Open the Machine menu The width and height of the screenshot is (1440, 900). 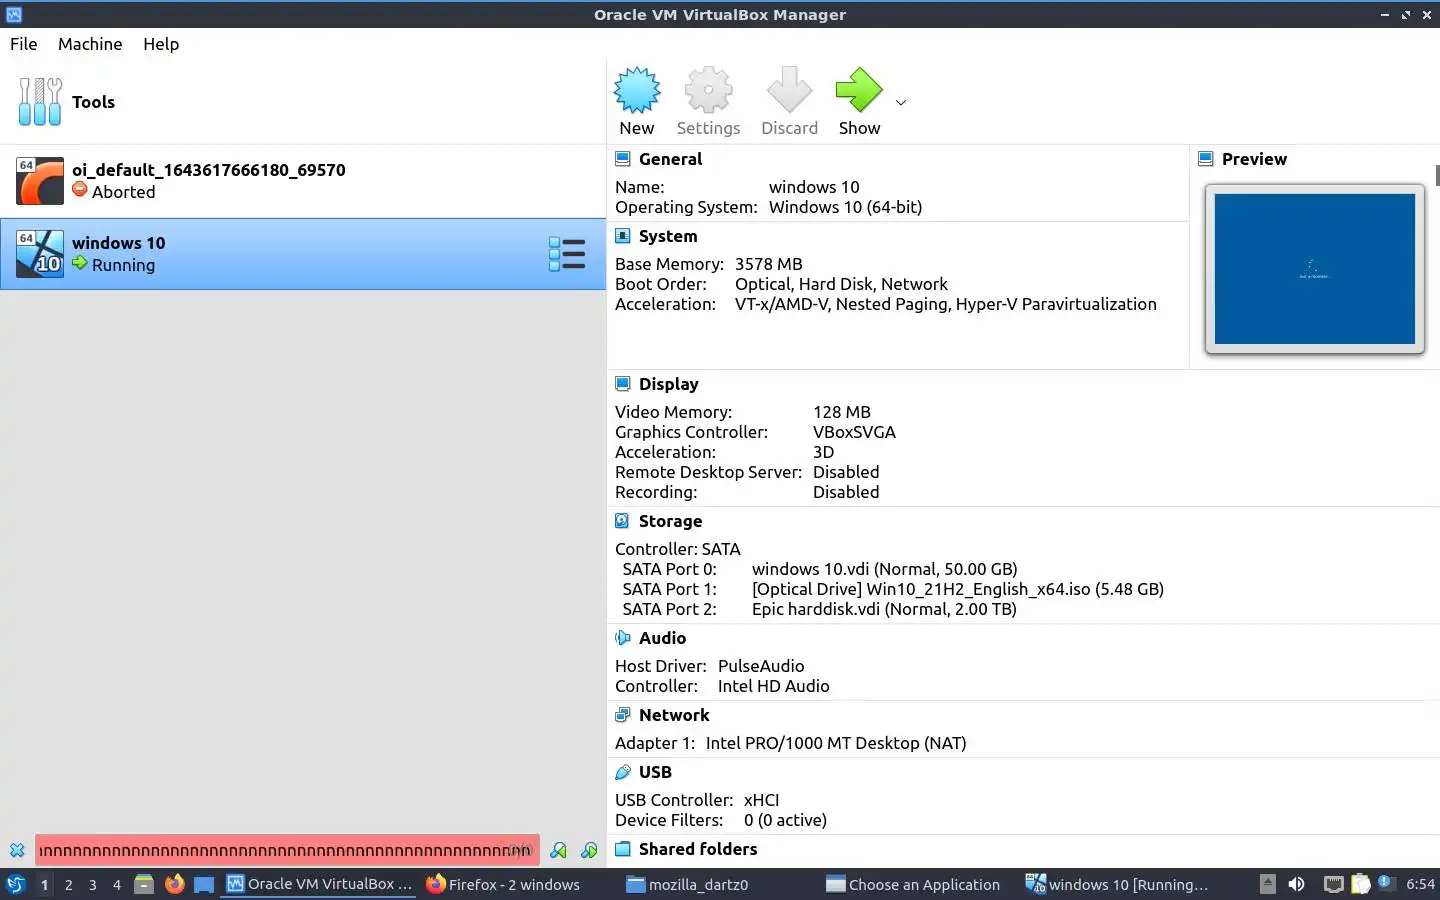click(90, 44)
